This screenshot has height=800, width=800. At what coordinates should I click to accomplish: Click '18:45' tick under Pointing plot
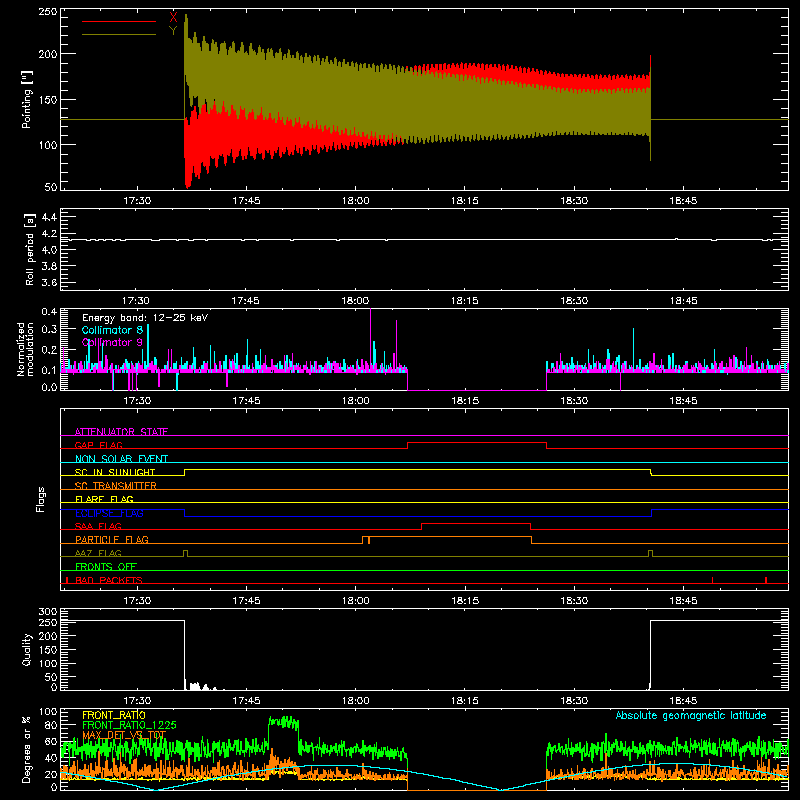click(683, 201)
